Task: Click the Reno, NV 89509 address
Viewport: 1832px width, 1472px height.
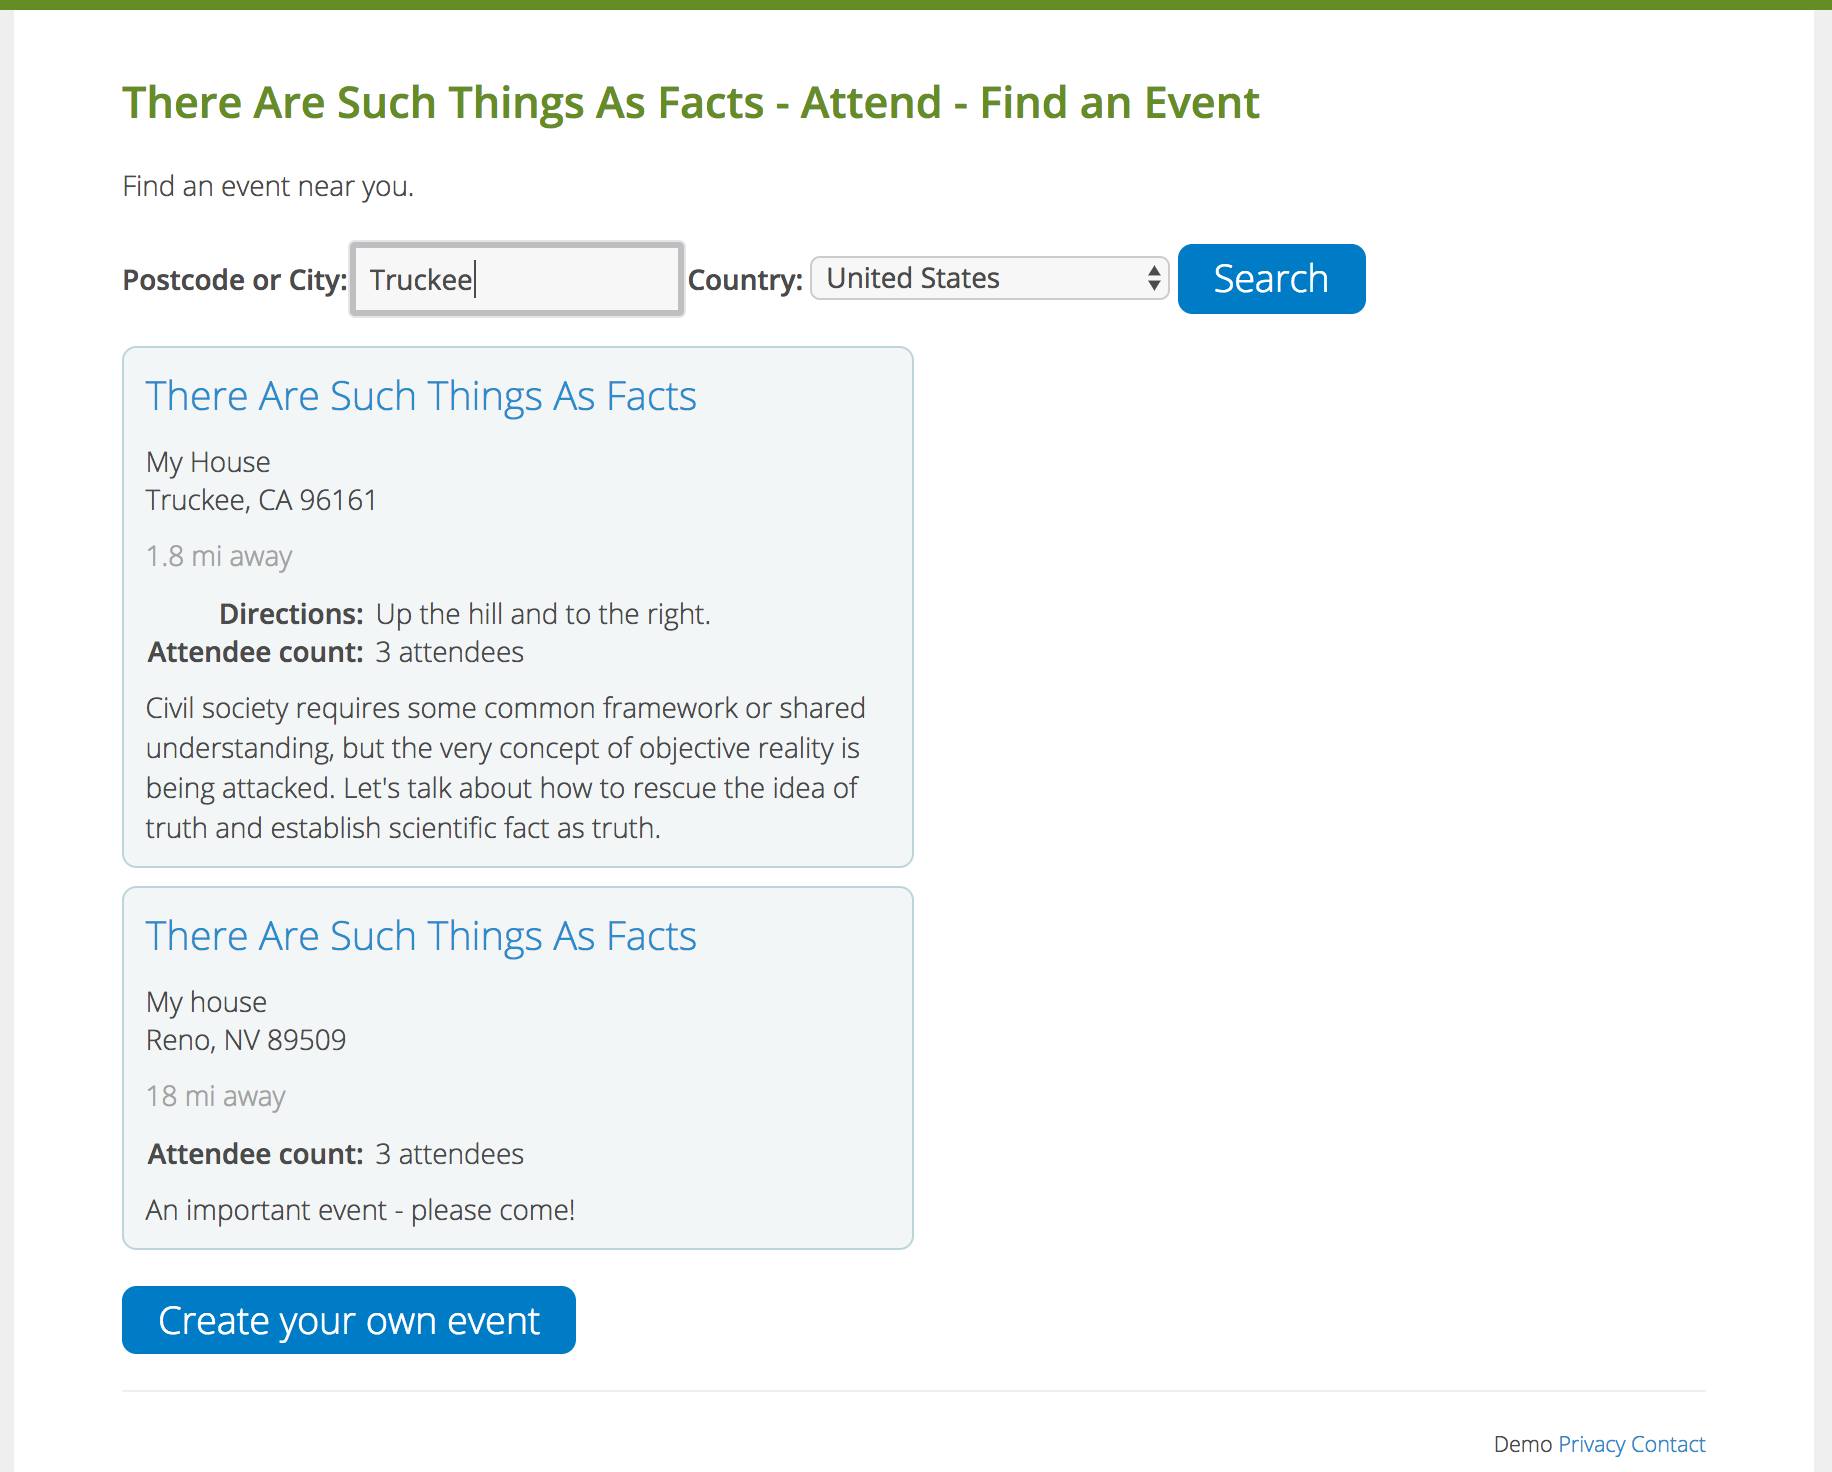Action: tap(246, 1040)
